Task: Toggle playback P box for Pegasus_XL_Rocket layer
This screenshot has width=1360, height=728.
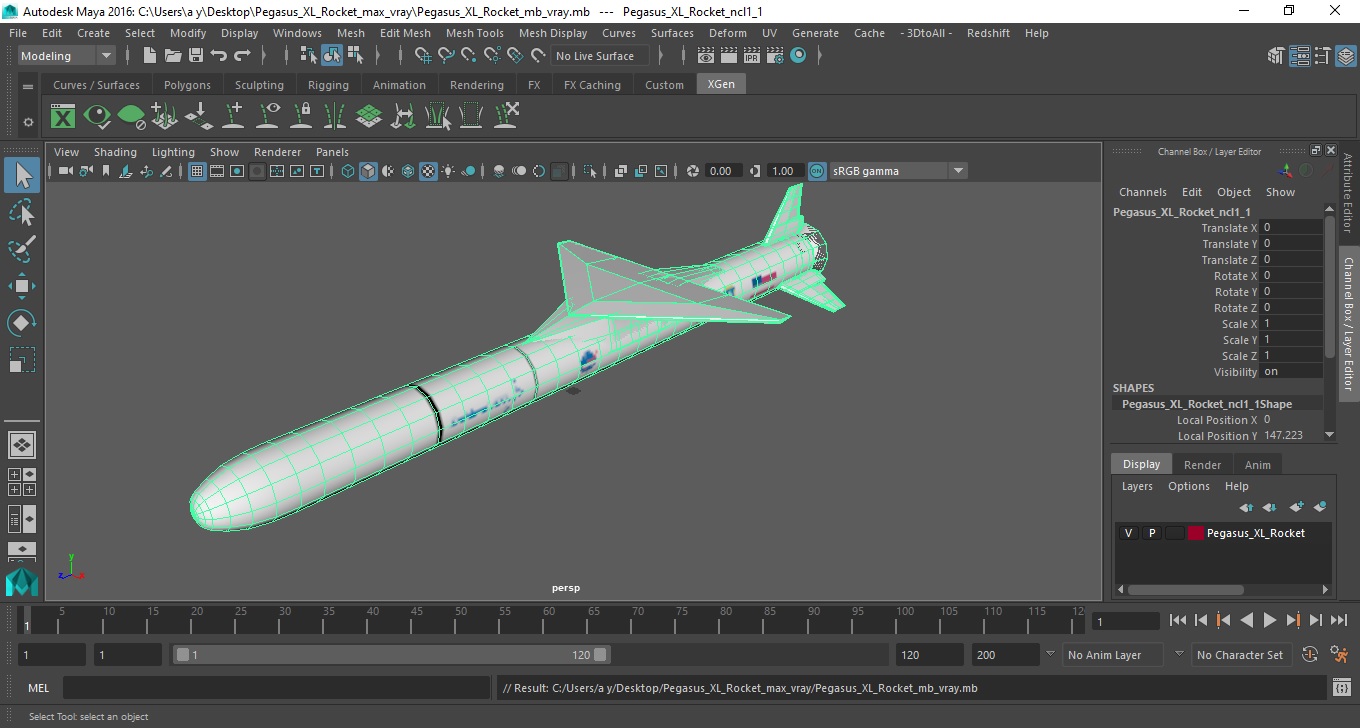Action: (1151, 533)
